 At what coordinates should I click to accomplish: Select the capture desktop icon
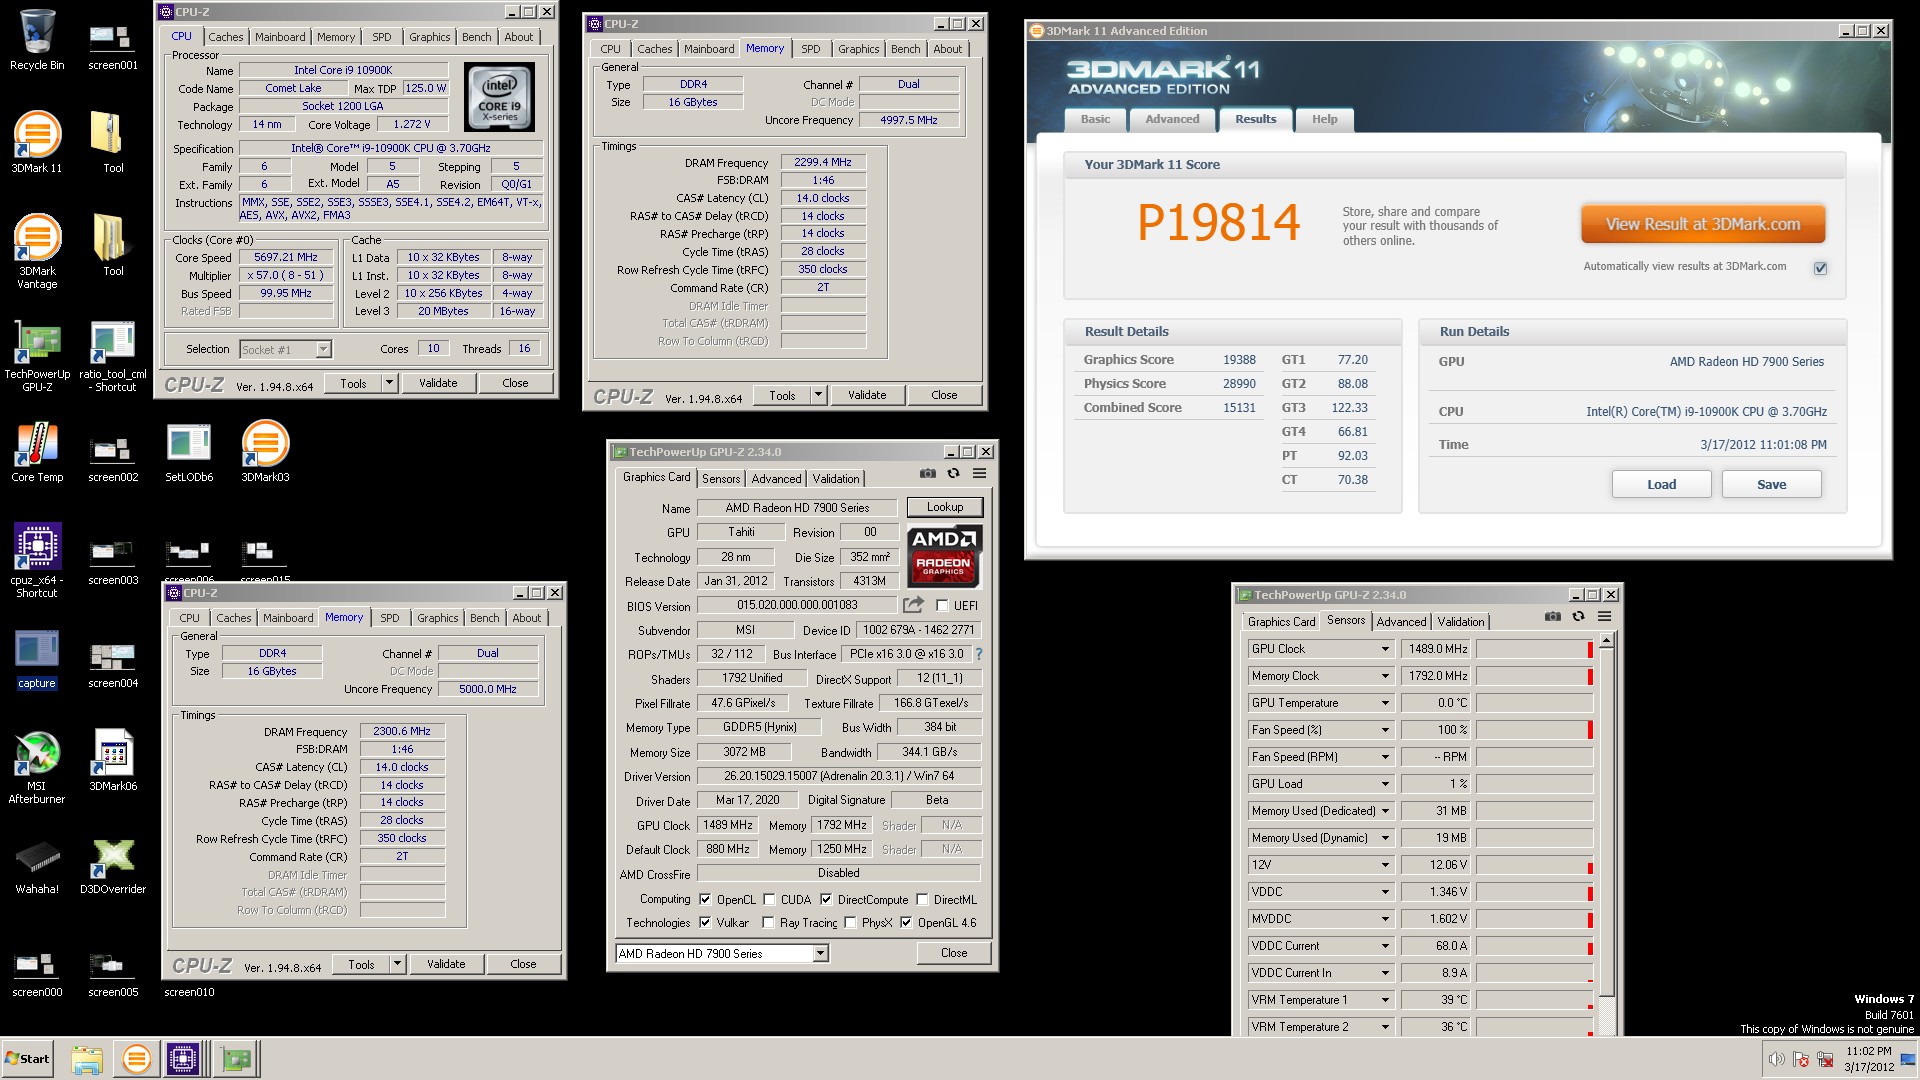point(37,659)
